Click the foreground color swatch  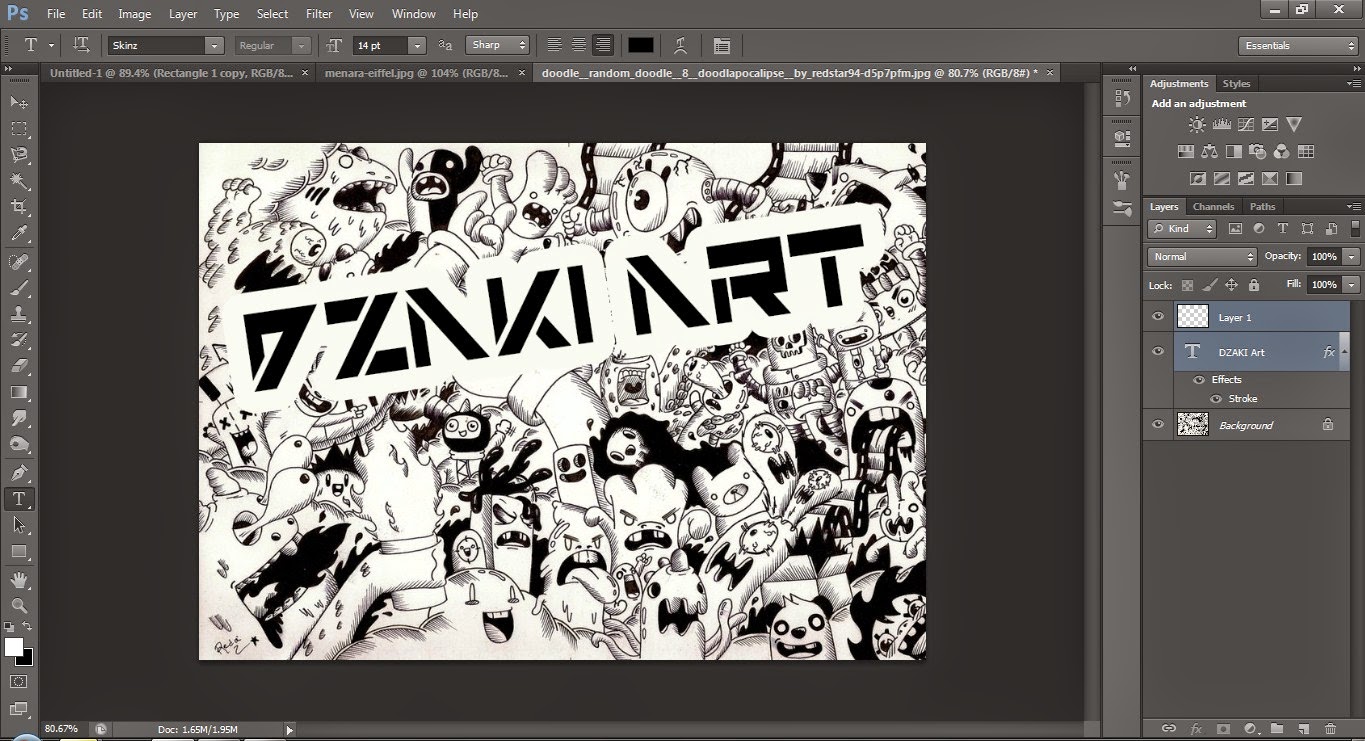coord(14,647)
